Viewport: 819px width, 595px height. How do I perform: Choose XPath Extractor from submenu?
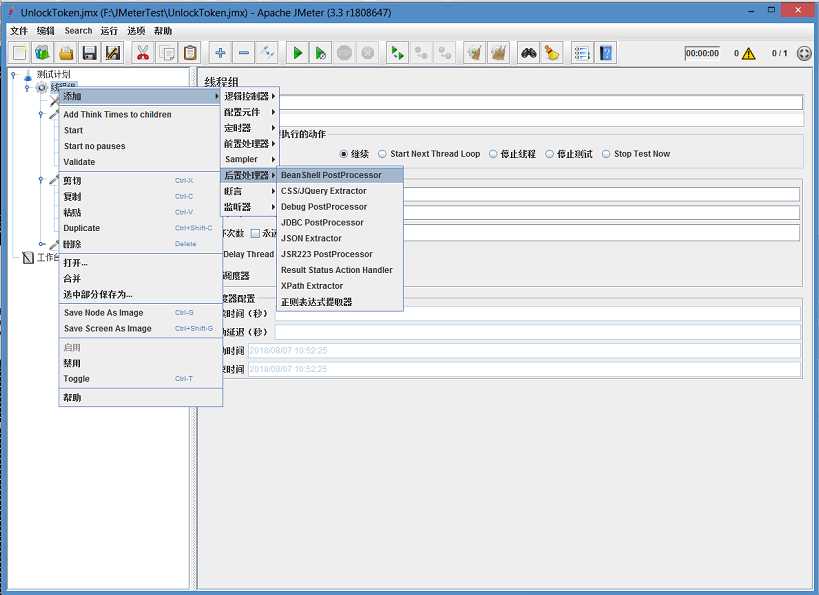(x=340, y=286)
